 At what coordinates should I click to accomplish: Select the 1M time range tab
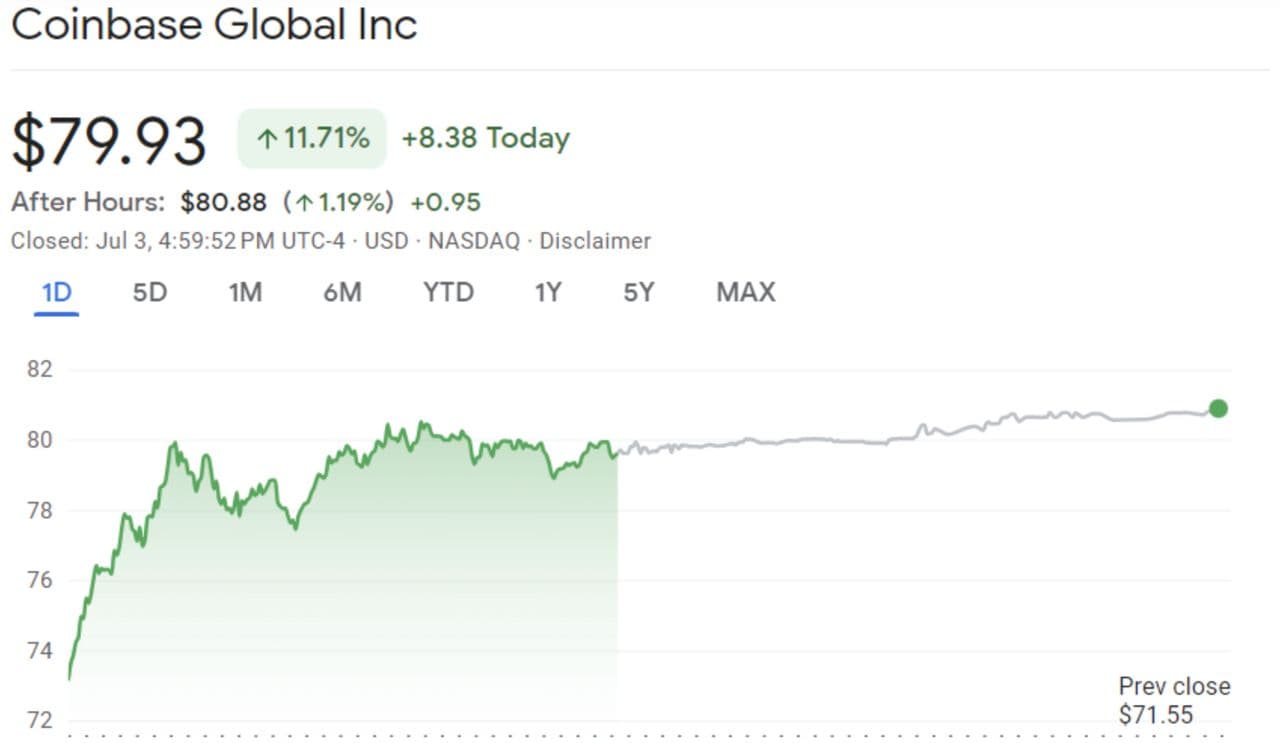pyautogui.click(x=245, y=292)
